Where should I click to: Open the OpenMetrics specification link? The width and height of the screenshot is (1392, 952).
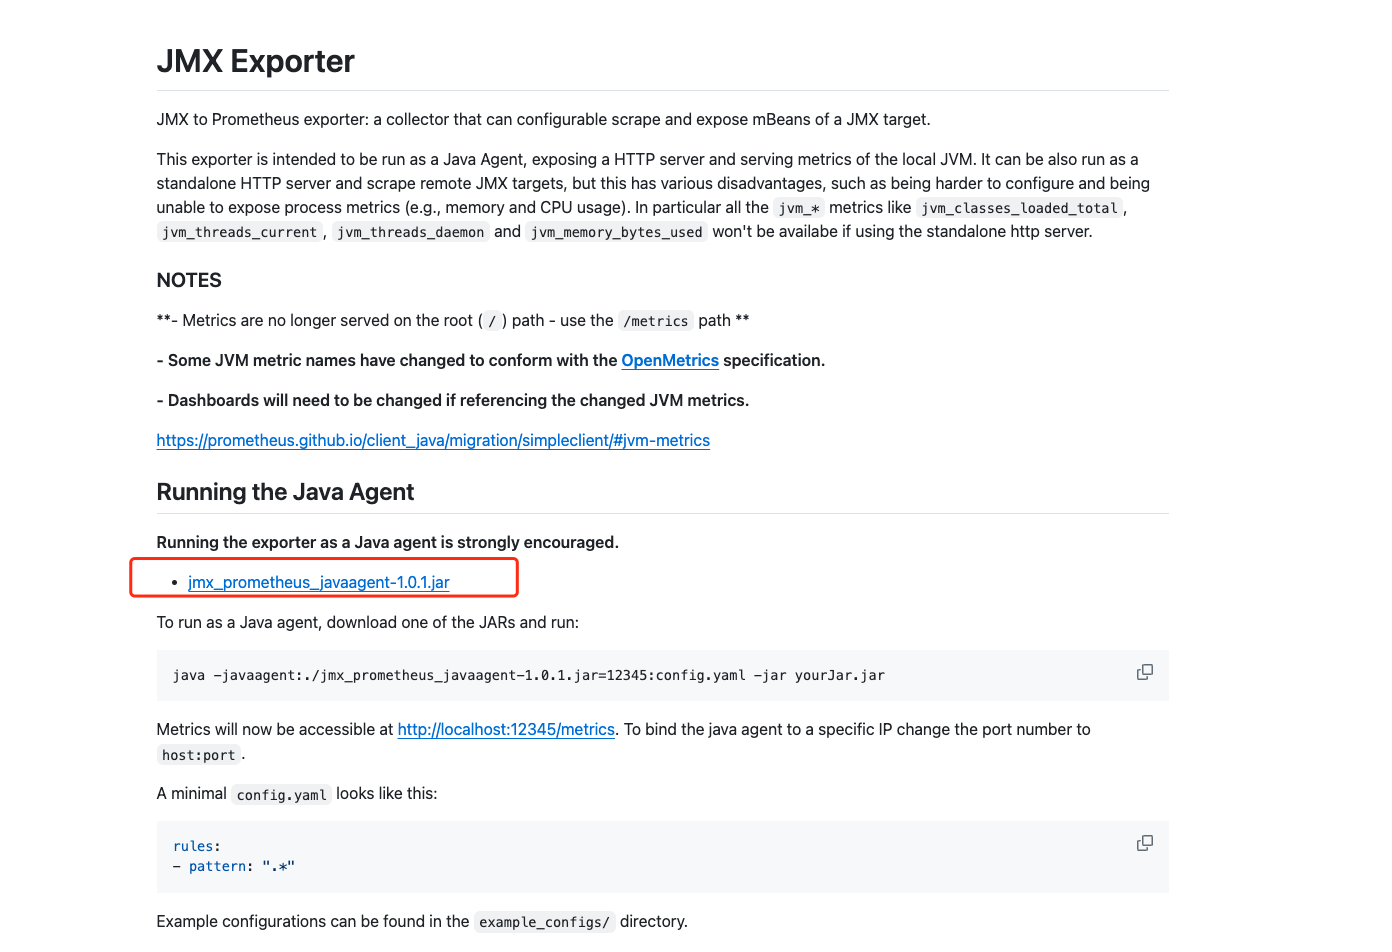tap(670, 360)
